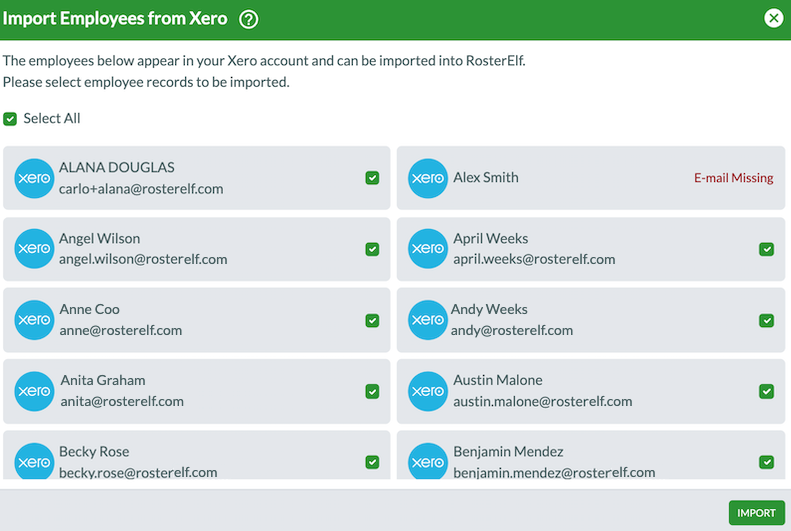791x531 pixels.
Task: Click Xero logo beside April Weeks
Action: click(428, 249)
